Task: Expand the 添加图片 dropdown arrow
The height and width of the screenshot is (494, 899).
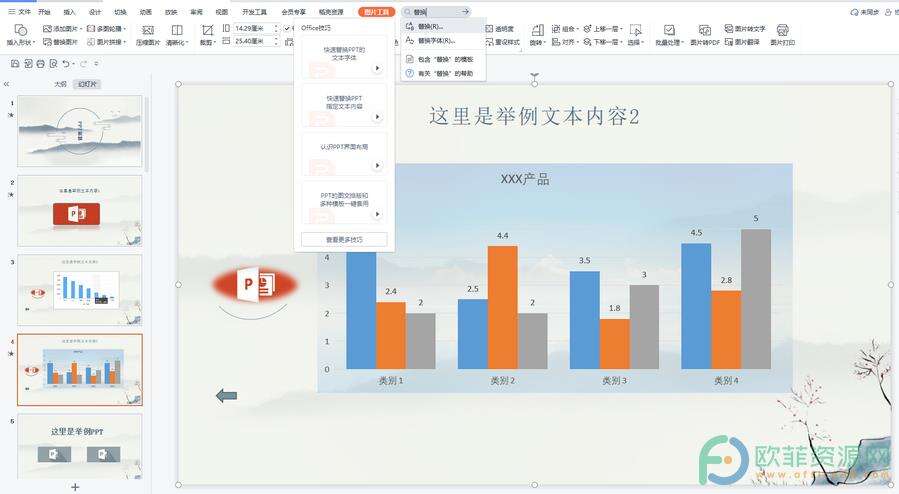Action: click(82, 29)
